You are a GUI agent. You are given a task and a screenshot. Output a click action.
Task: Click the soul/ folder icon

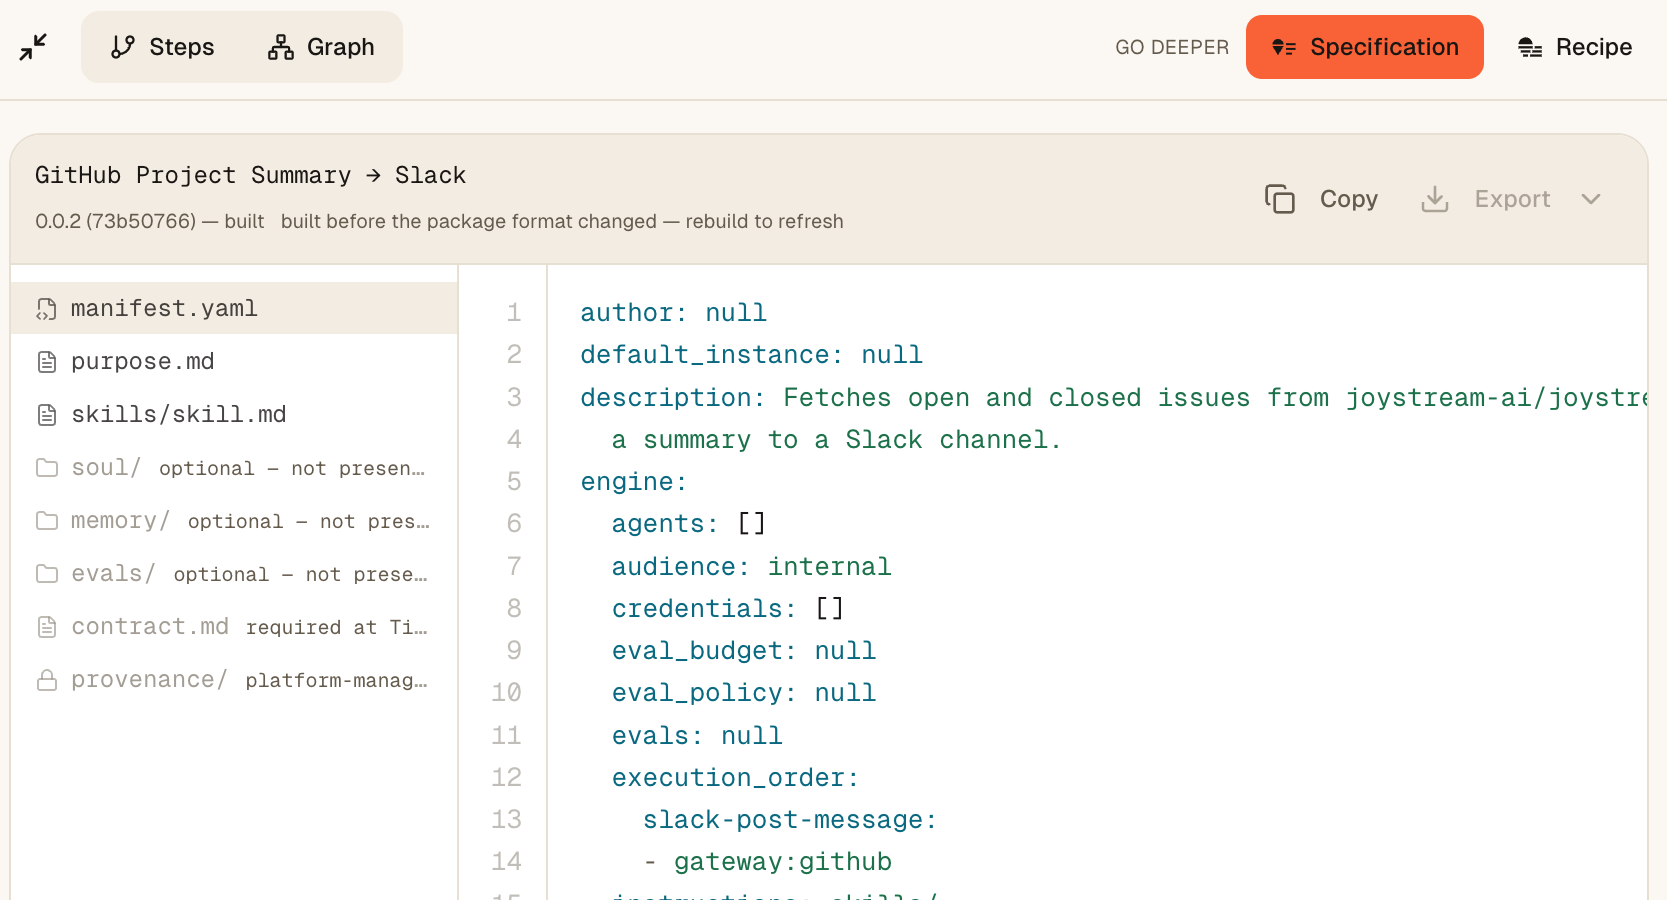(x=46, y=468)
